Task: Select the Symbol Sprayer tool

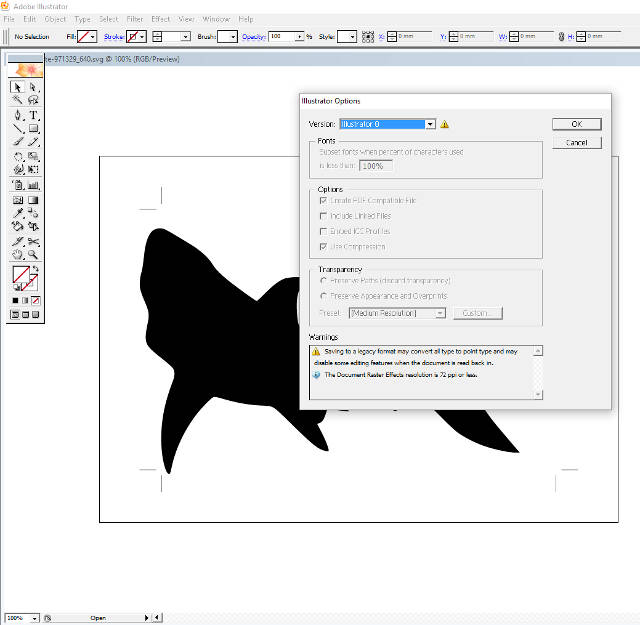Action: 17,185
